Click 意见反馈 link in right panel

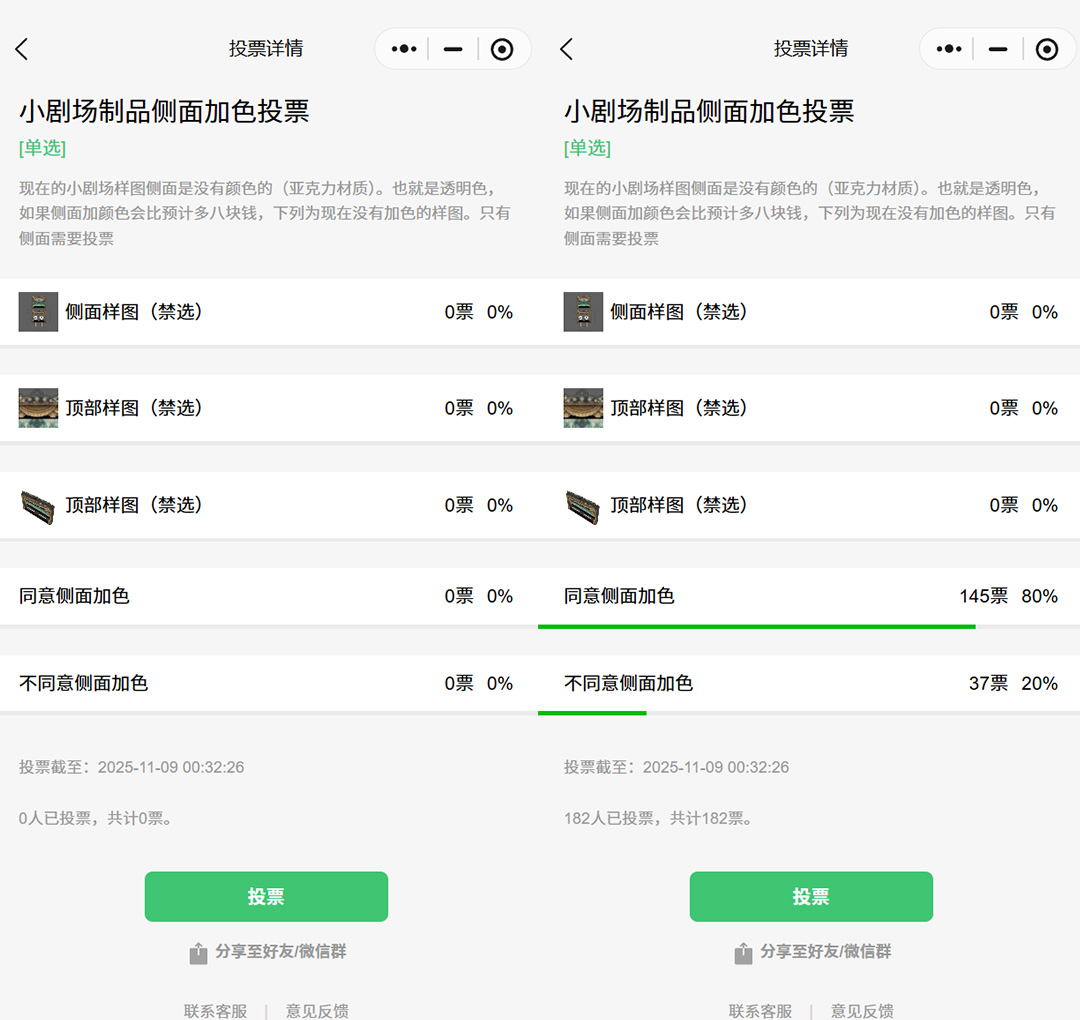coord(862,1010)
